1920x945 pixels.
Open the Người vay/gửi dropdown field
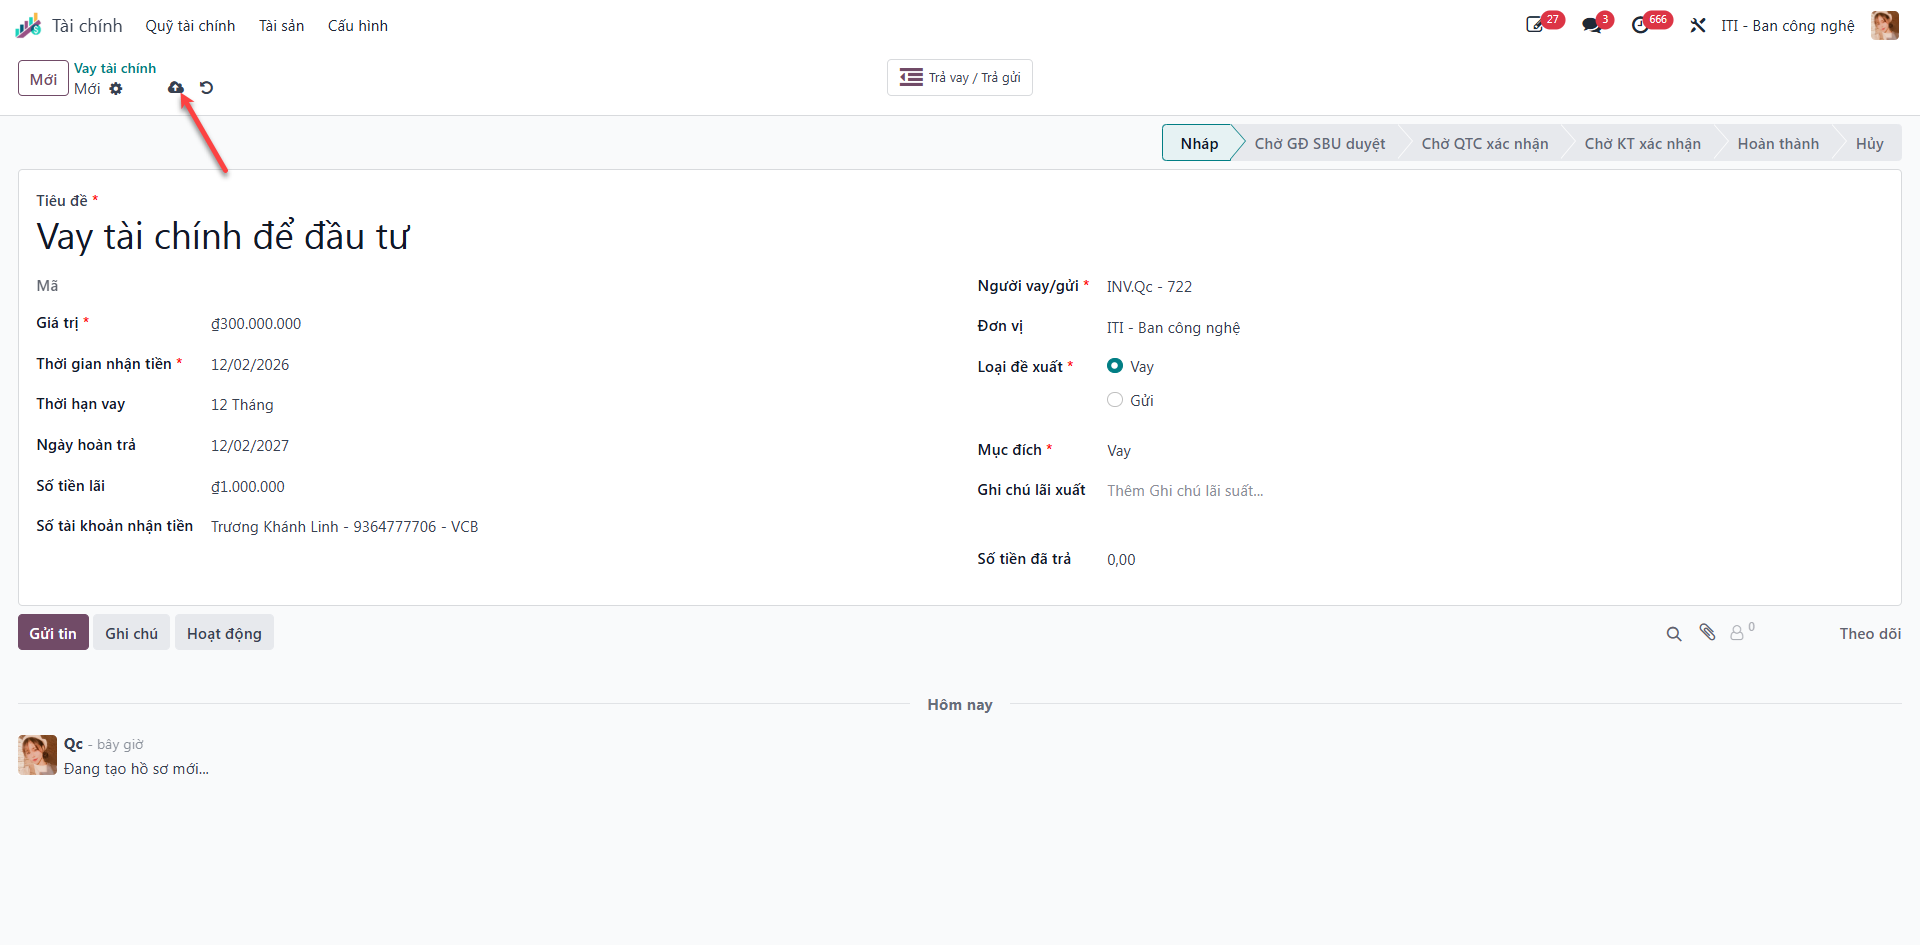tap(1494, 287)
